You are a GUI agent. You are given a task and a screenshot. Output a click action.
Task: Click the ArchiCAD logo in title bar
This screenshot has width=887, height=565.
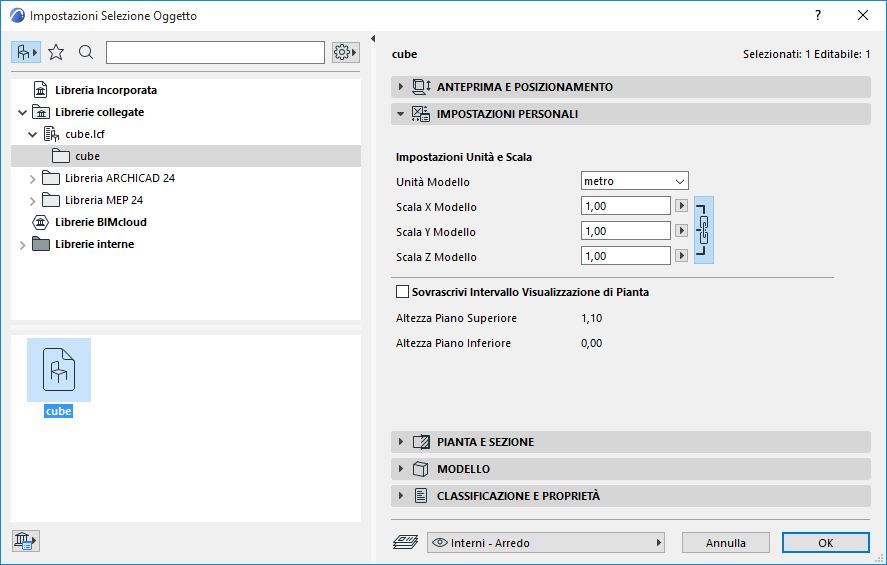coord(18,16)
